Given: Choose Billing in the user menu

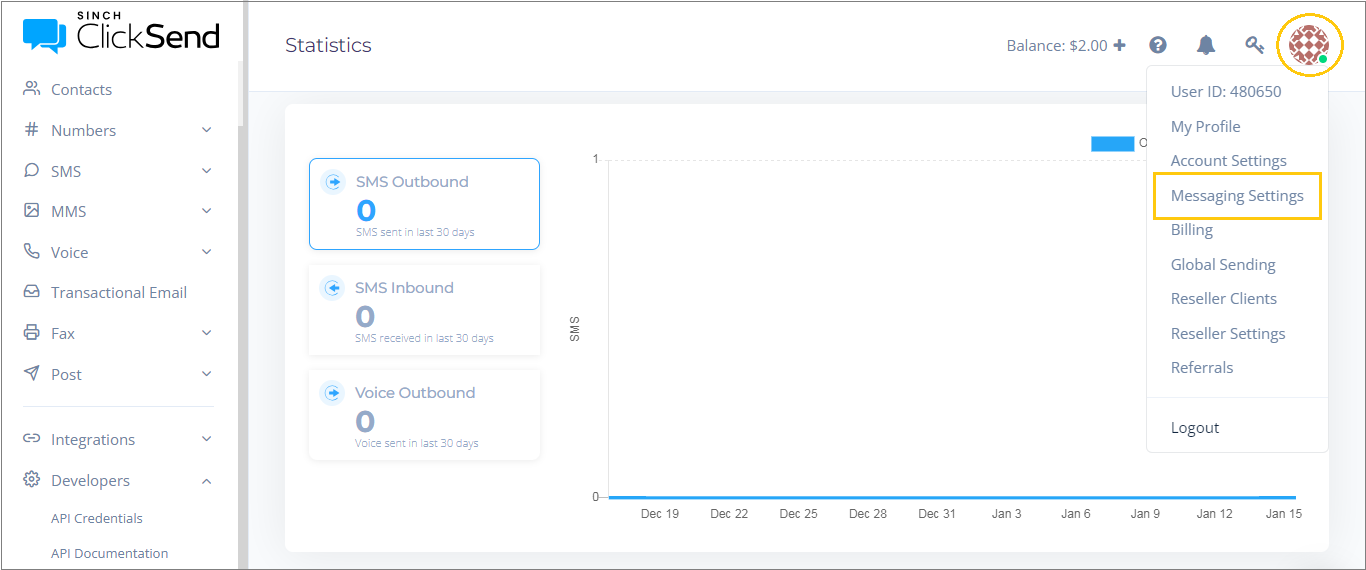Looking at the screenshot, I should pyautogui.click(x=1191, y=229).
